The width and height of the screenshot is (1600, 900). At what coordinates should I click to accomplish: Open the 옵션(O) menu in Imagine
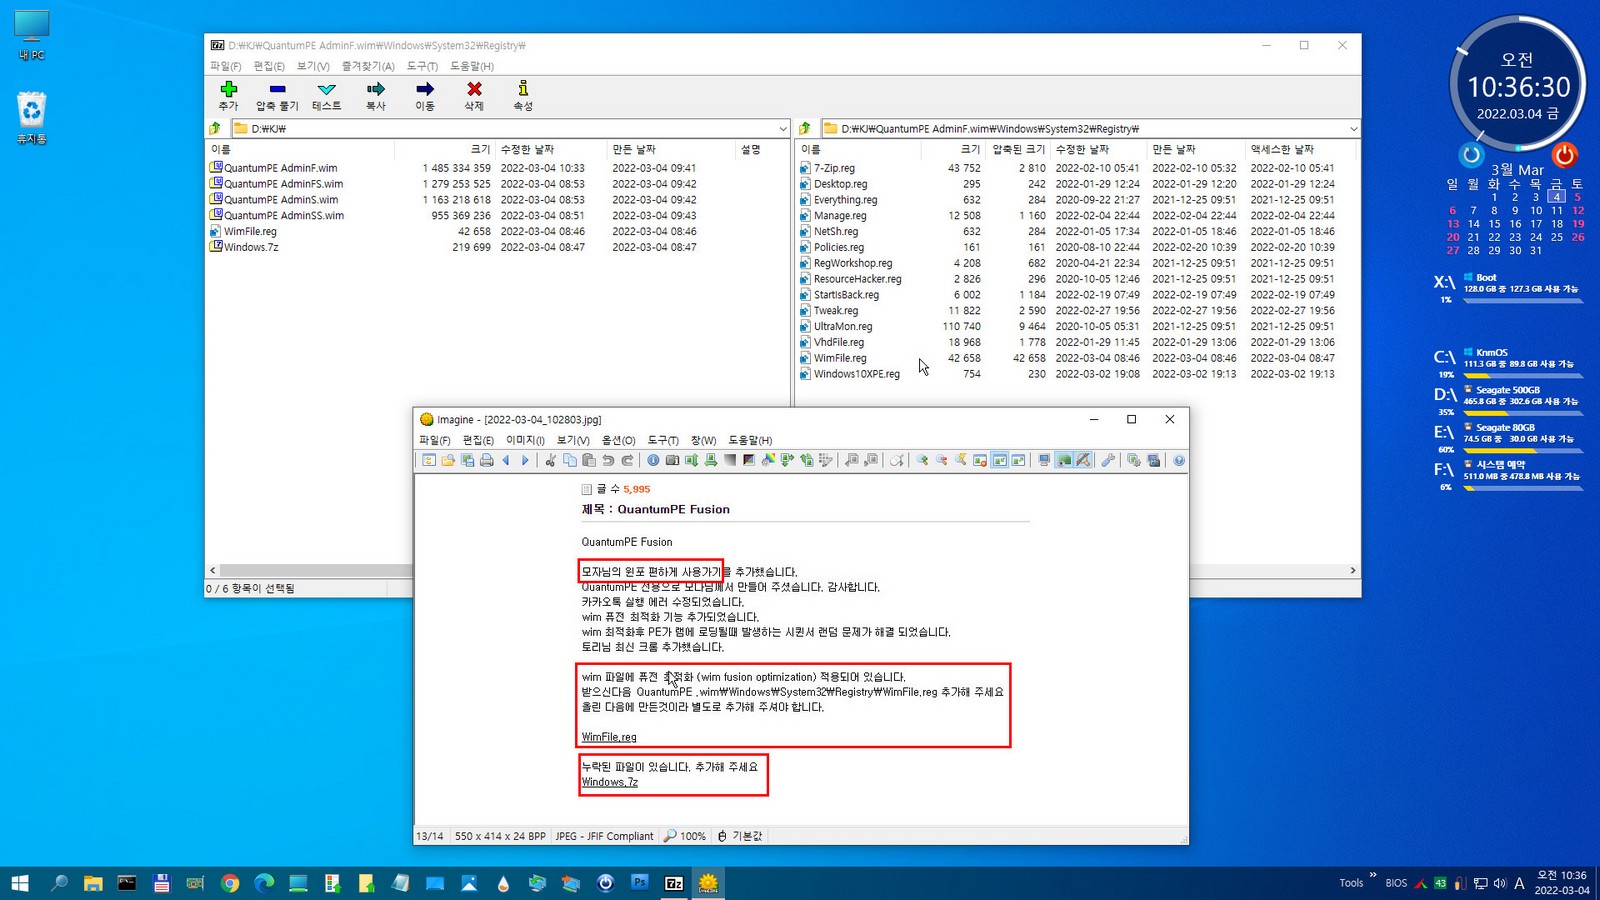(x=618, y=440)
